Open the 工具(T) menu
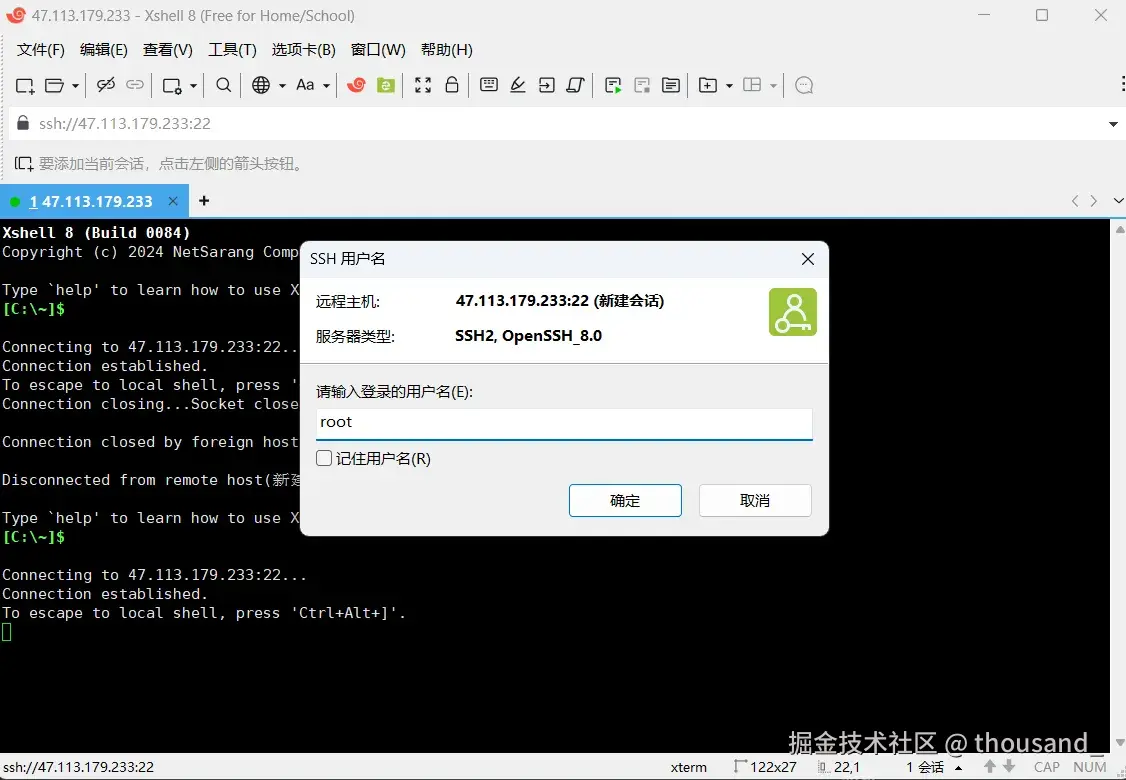The width and height of the screenshot is (1126, 780). click(x=232, y=50)
